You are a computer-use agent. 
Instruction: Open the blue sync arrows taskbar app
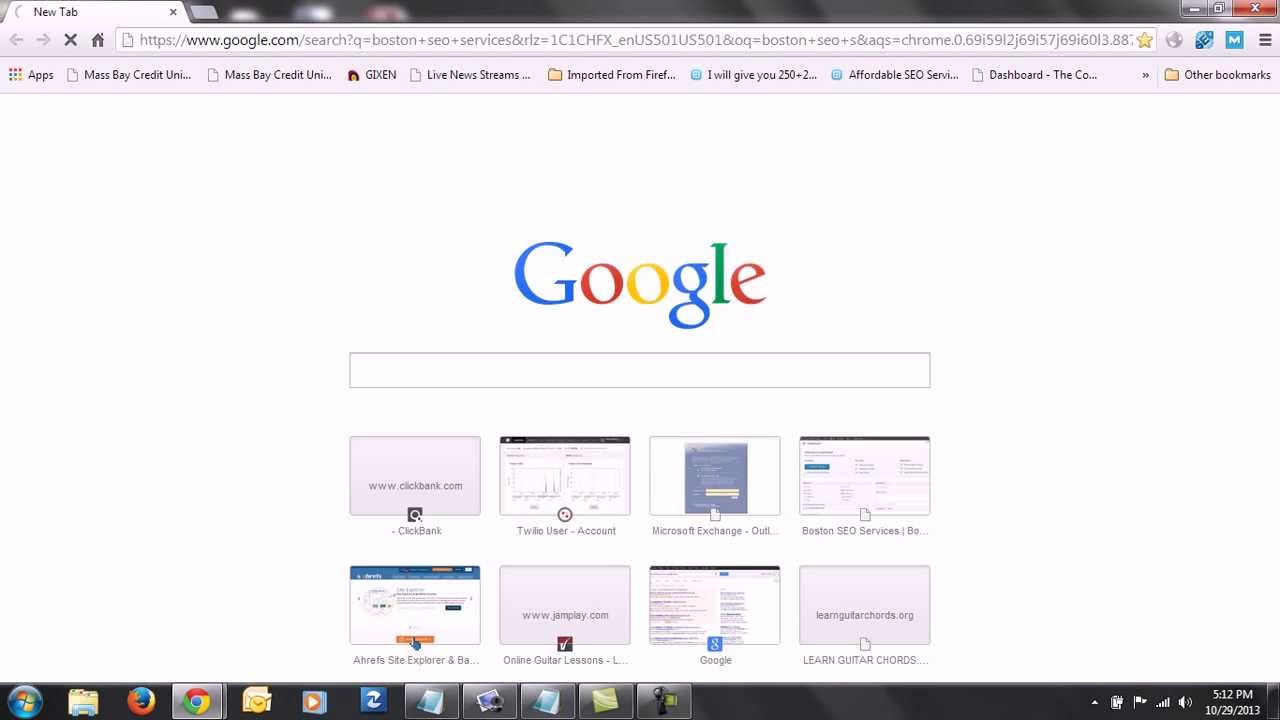(x=373, y=702)
